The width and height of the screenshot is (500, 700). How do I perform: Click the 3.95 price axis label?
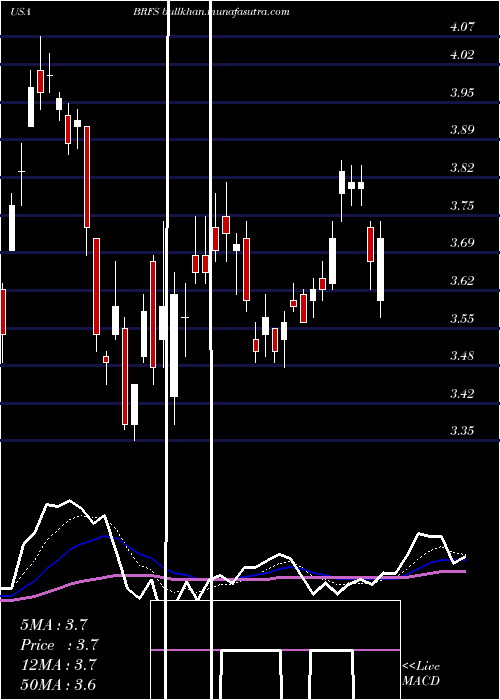pos(462,92)
